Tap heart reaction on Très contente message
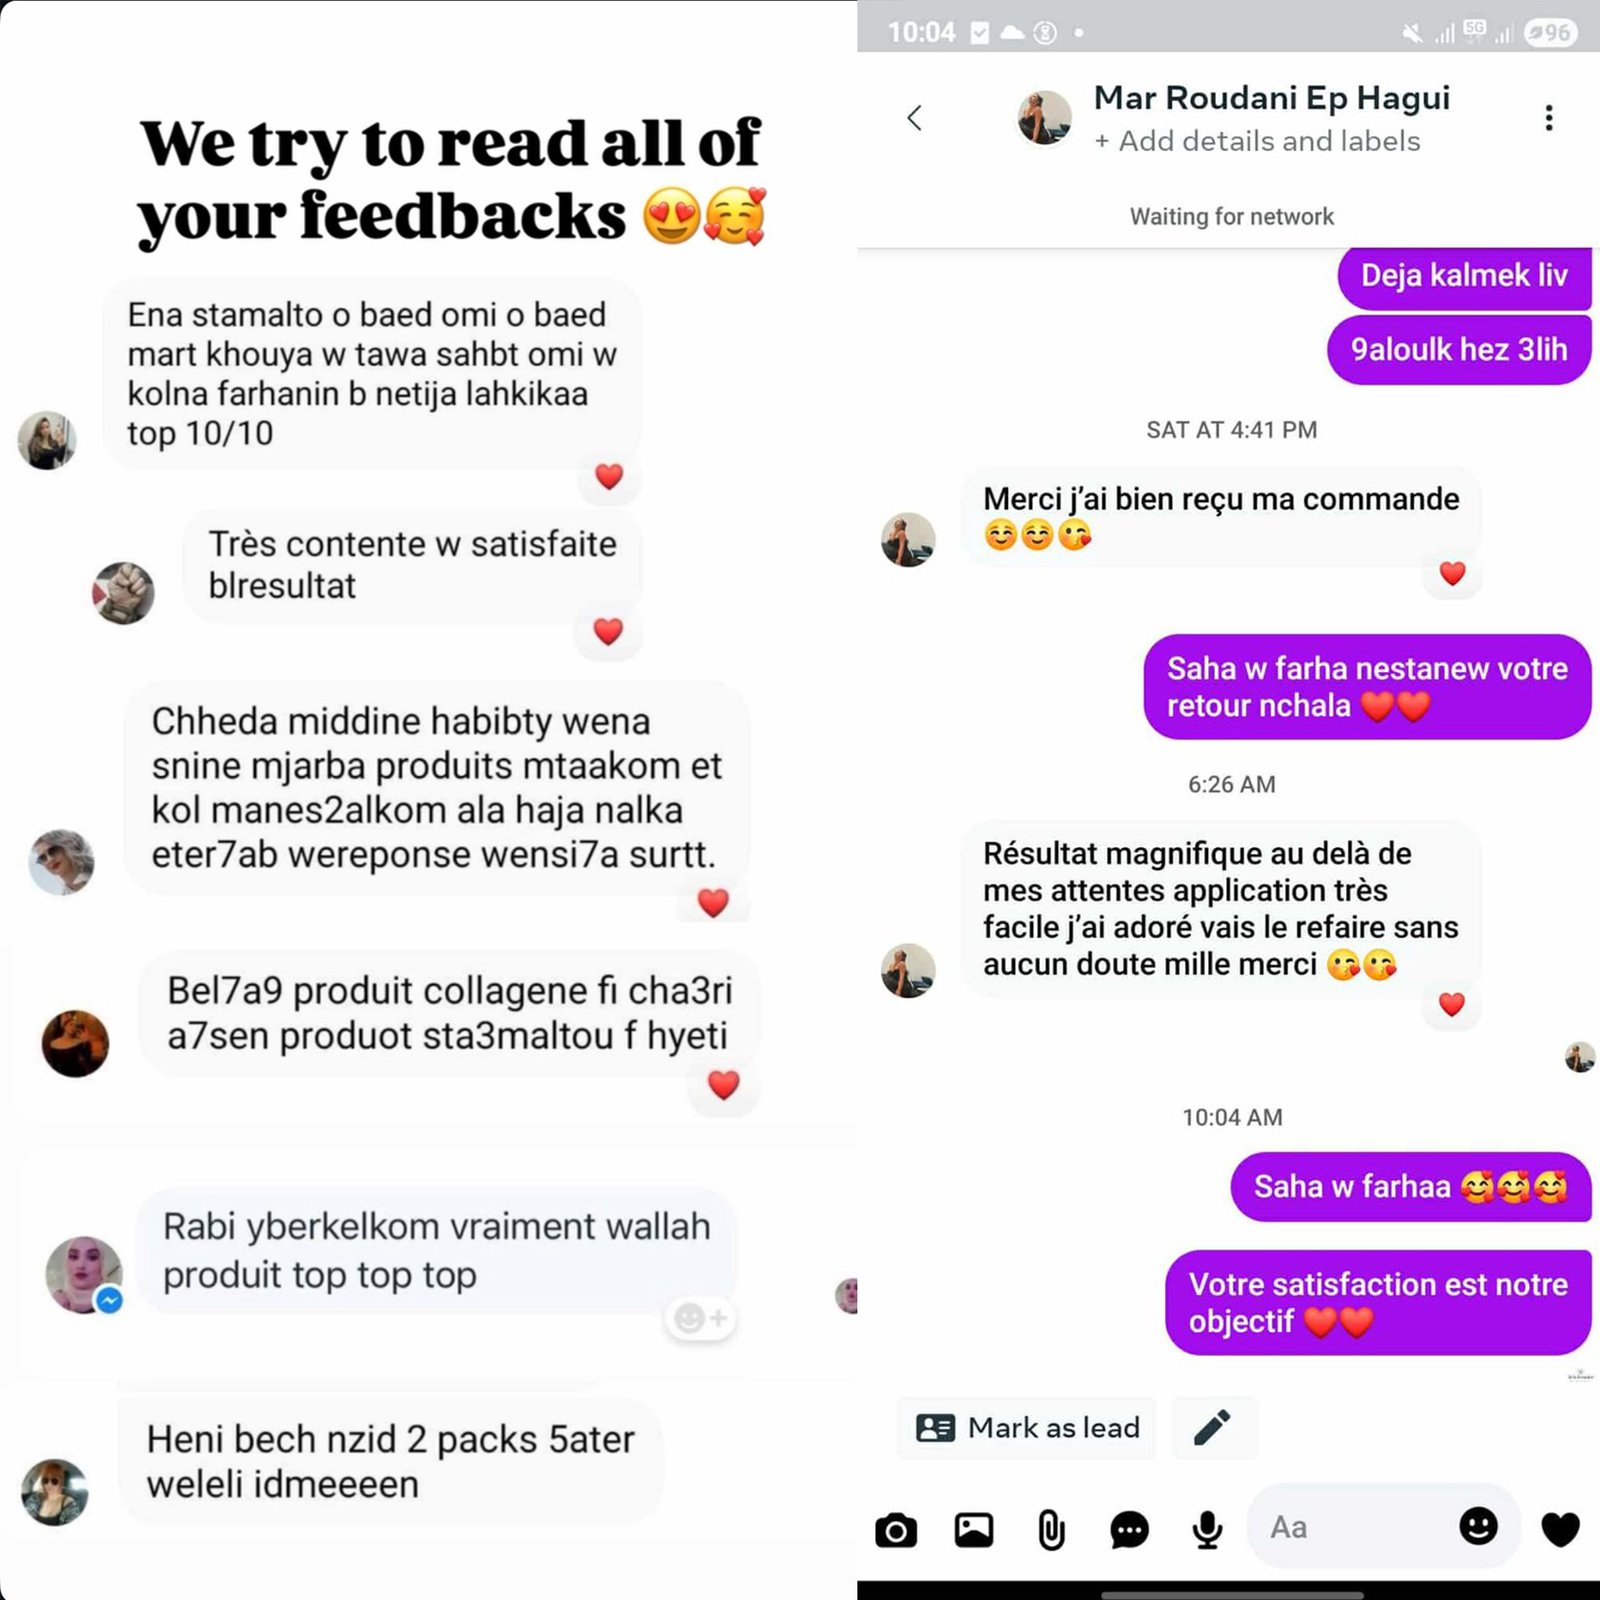 tap(608, 631)
